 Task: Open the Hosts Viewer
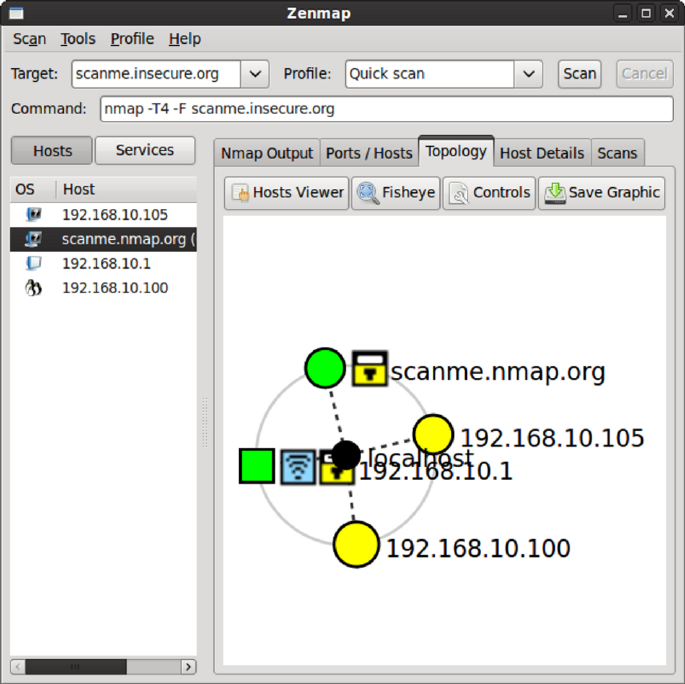(x=287, y=193)
